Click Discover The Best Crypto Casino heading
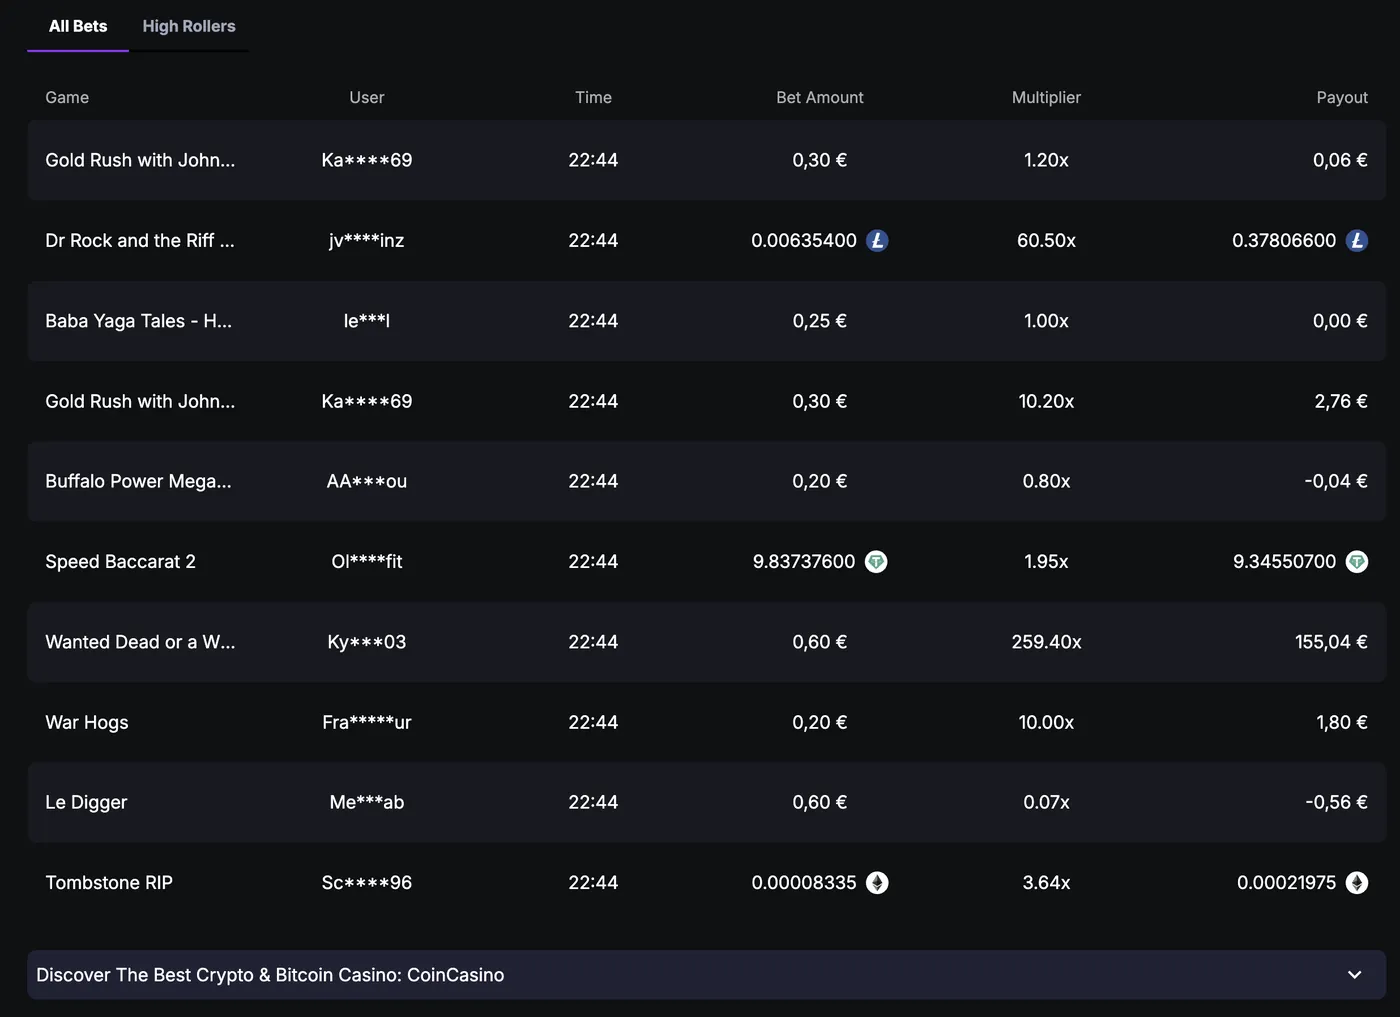Screen dimensions: 1400x1017 270,975
